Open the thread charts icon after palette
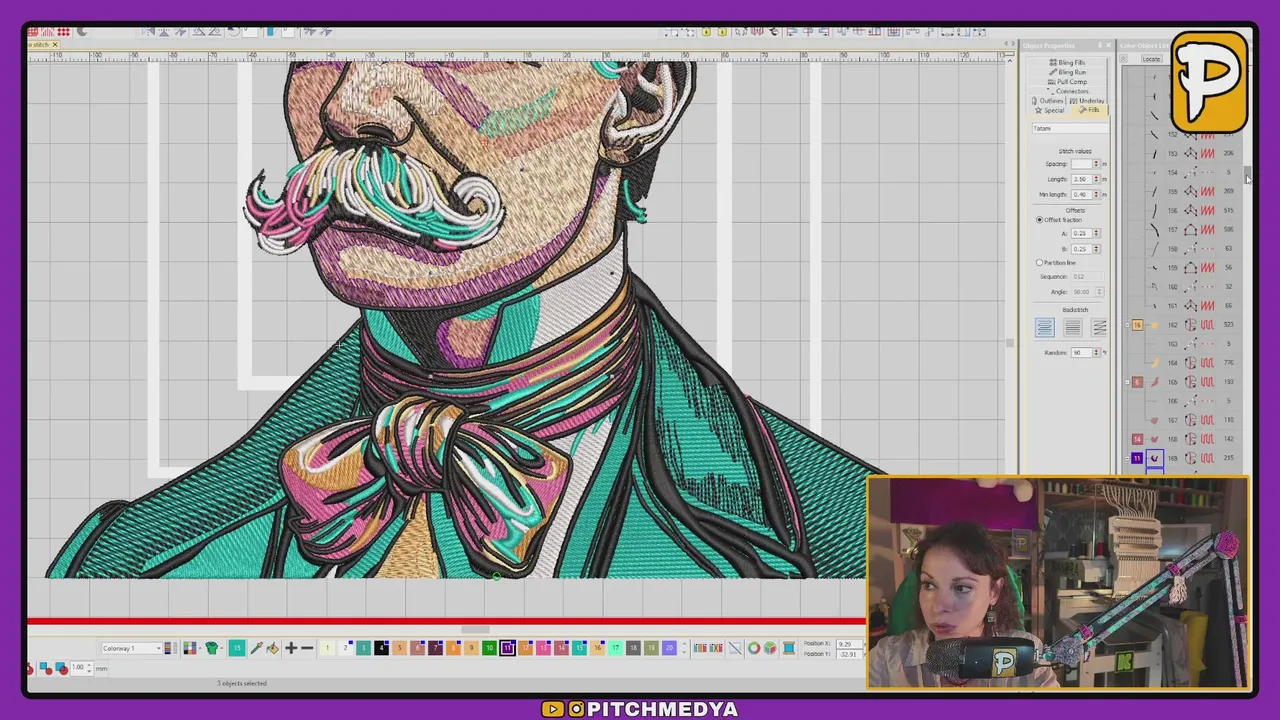This screenshot has width=1280, height=720. point(700,648)
